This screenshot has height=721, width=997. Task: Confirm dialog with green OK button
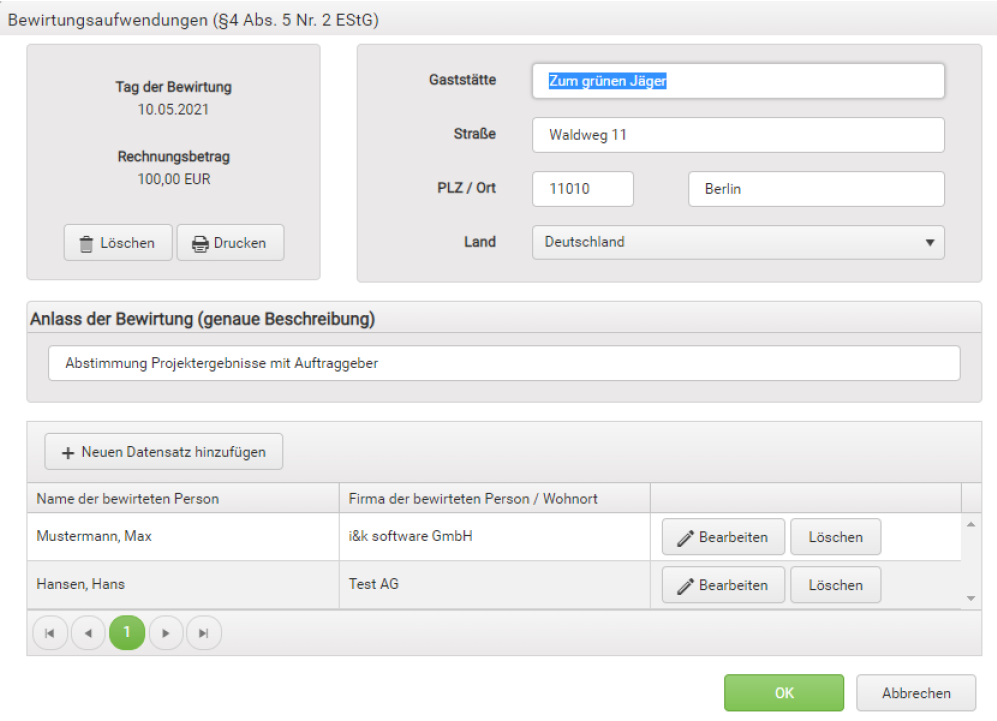coord(784,693)
